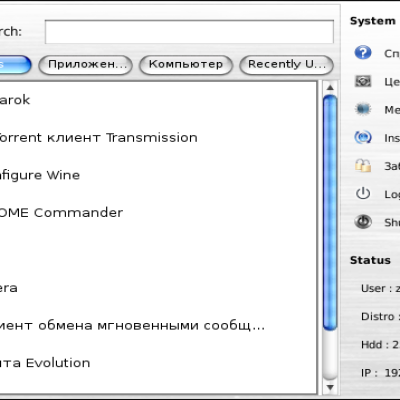Screen dimensions: 400x400
Task: Switch to the Компьютер tab
Action: pyautogui.click(x=186, y=65)
